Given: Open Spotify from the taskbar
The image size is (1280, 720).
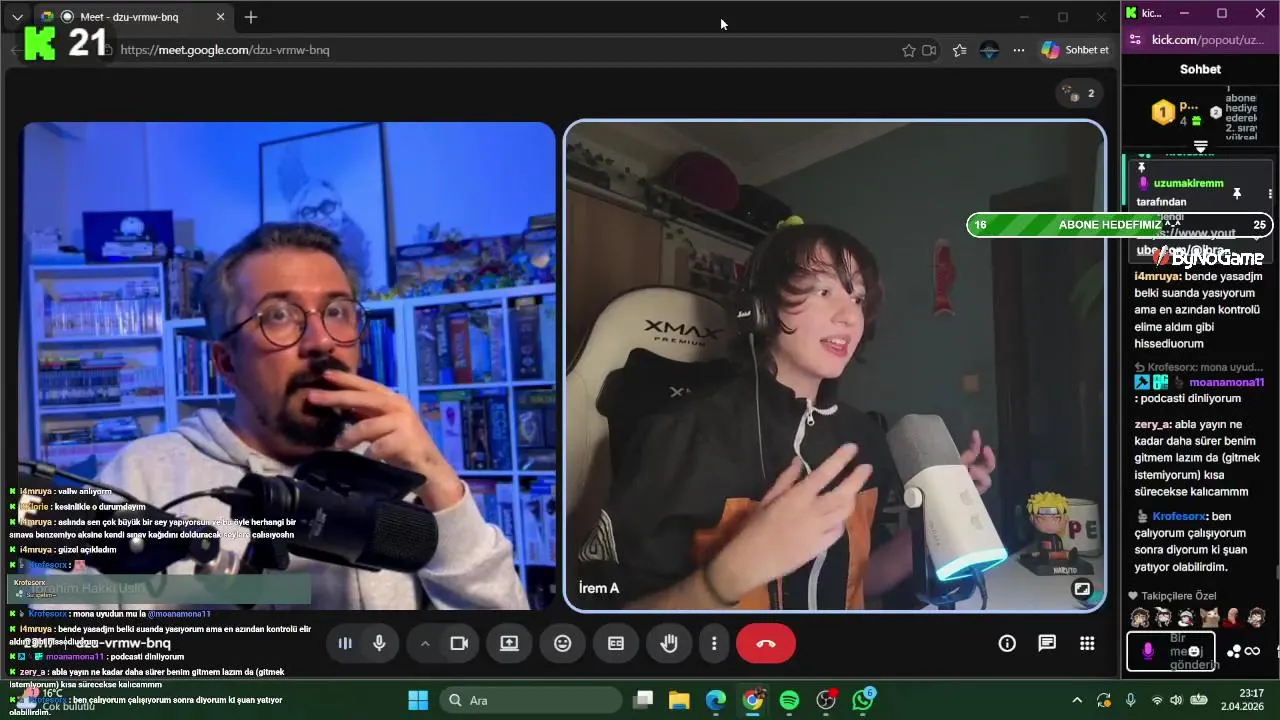Looking at the screenshot, I should click(789, 700).
